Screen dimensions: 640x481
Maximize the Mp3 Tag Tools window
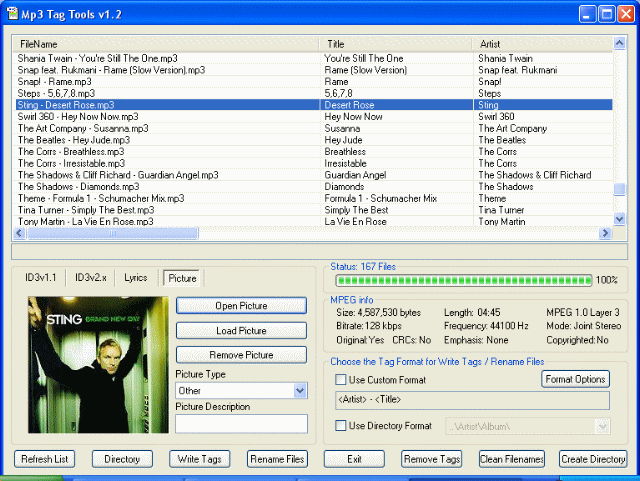(x=607, y=14)
